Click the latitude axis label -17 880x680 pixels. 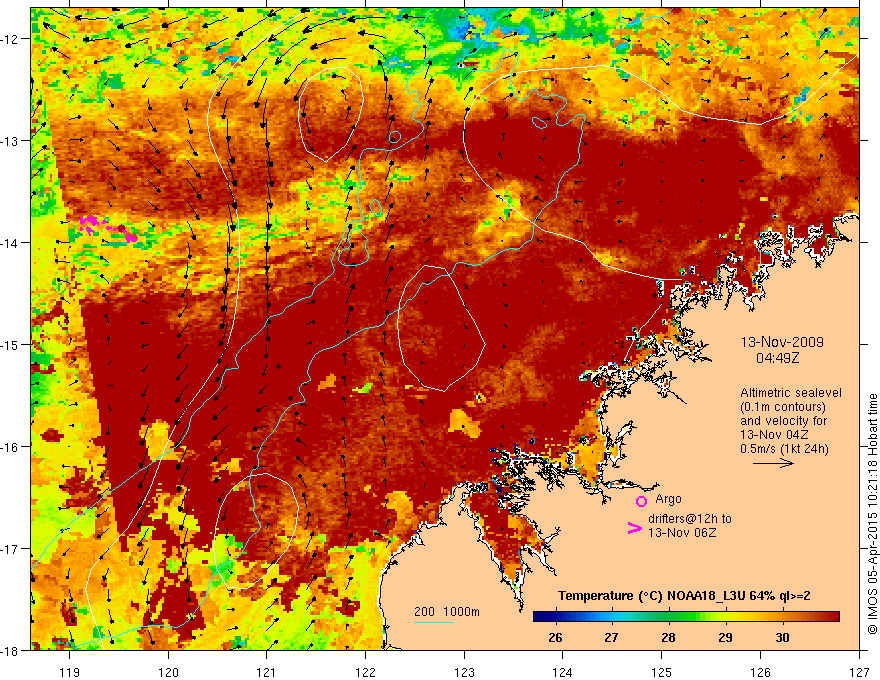(10, 549)
